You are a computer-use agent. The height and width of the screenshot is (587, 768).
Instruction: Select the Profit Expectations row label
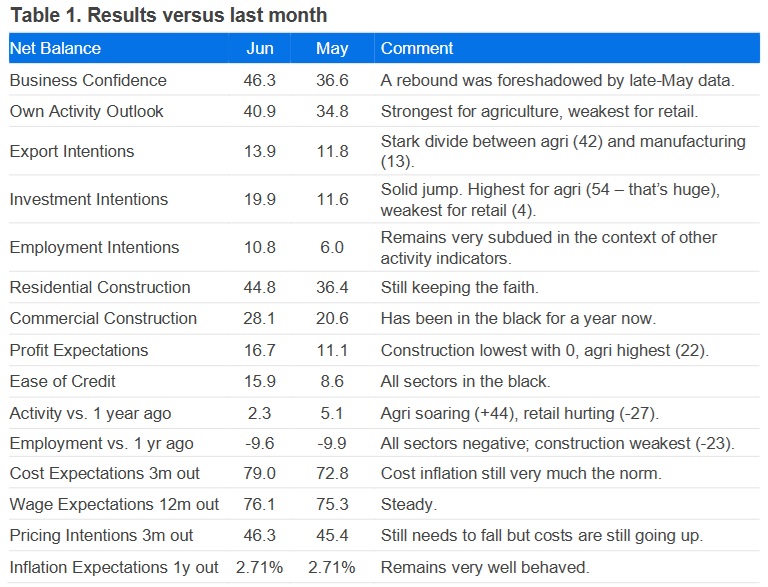(x=78, y=350)
